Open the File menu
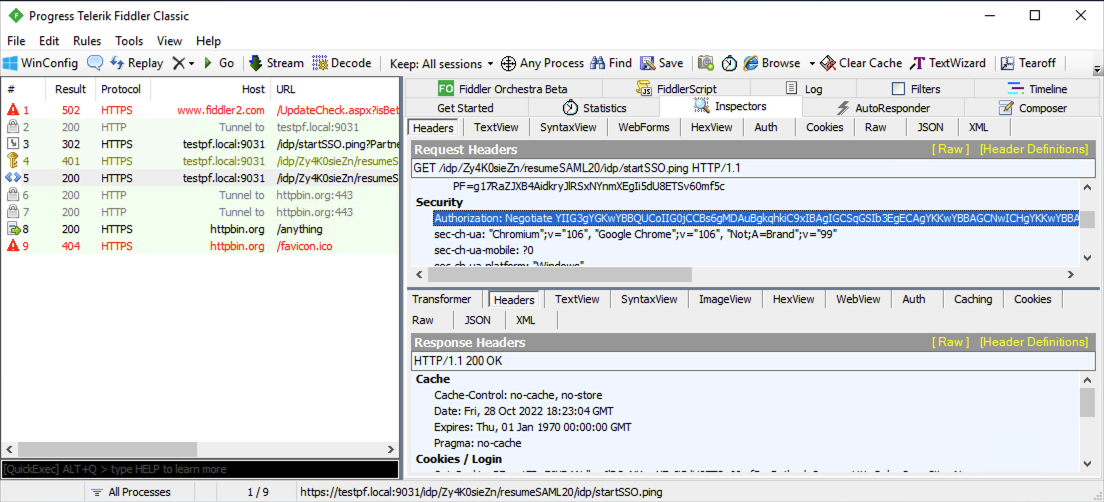Screen dimensions: 1104x502 coord(16,41)
